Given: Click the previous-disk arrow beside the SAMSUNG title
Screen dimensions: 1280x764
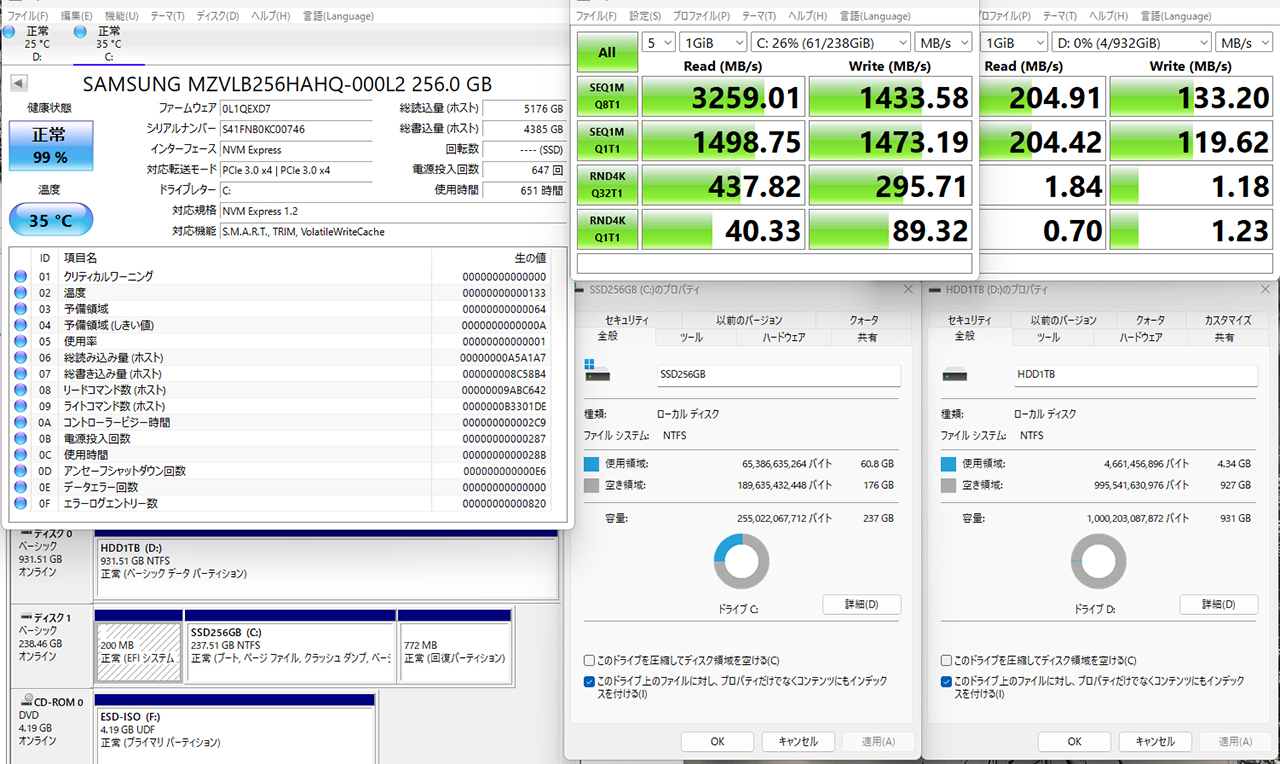Looking at the screenshot, I should pos(19,83).
